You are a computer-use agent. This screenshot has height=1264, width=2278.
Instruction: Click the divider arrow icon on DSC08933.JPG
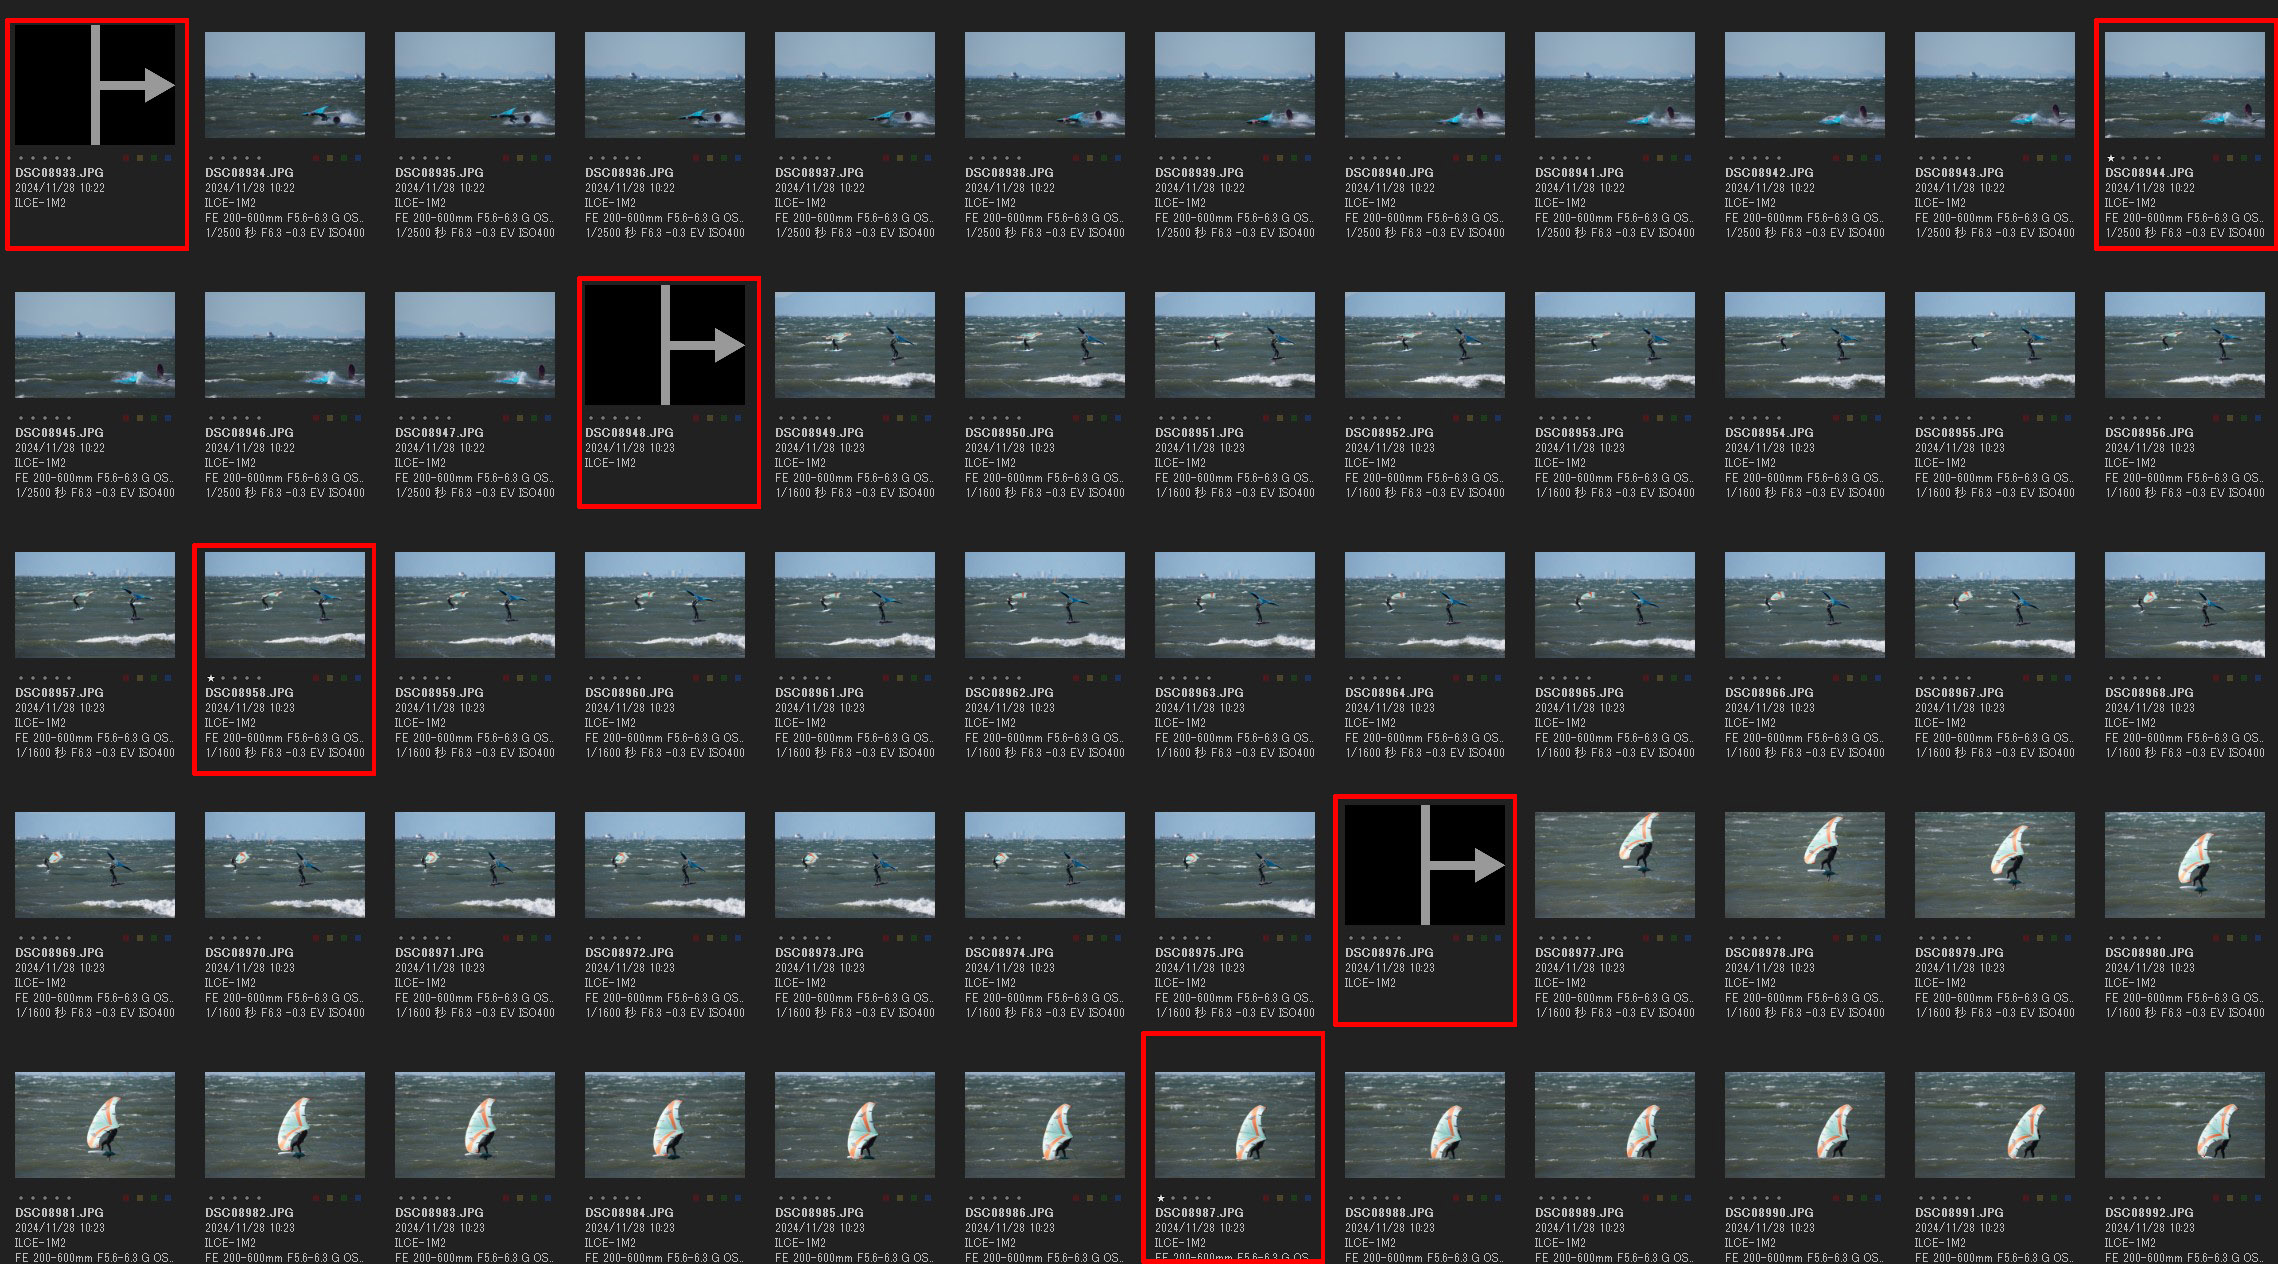pos(95,85)
